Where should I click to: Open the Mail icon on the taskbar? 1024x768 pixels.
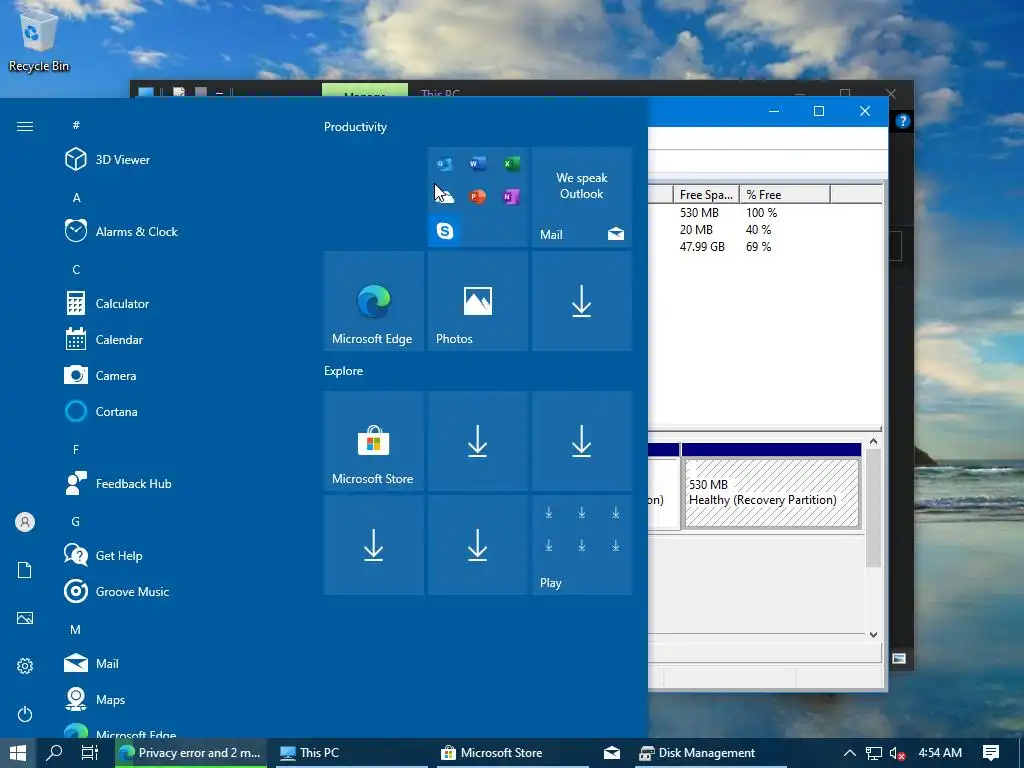[612, 752]
